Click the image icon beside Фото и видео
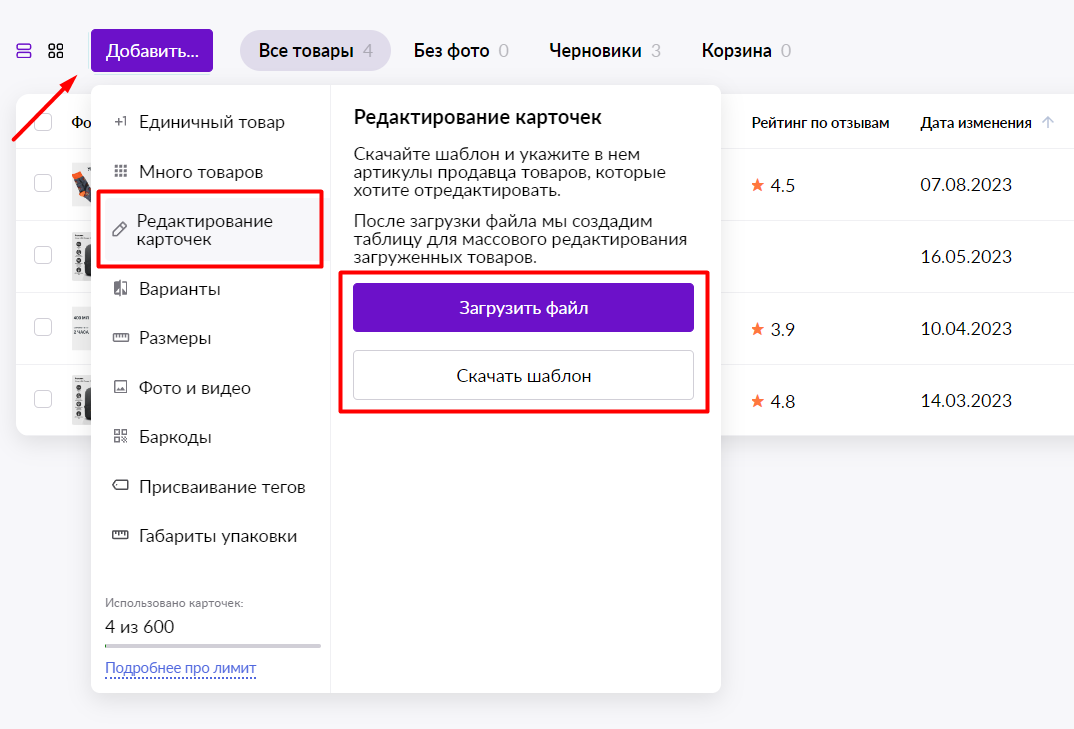This screenshot has width=1074, height=729. (x=121, y=387)
